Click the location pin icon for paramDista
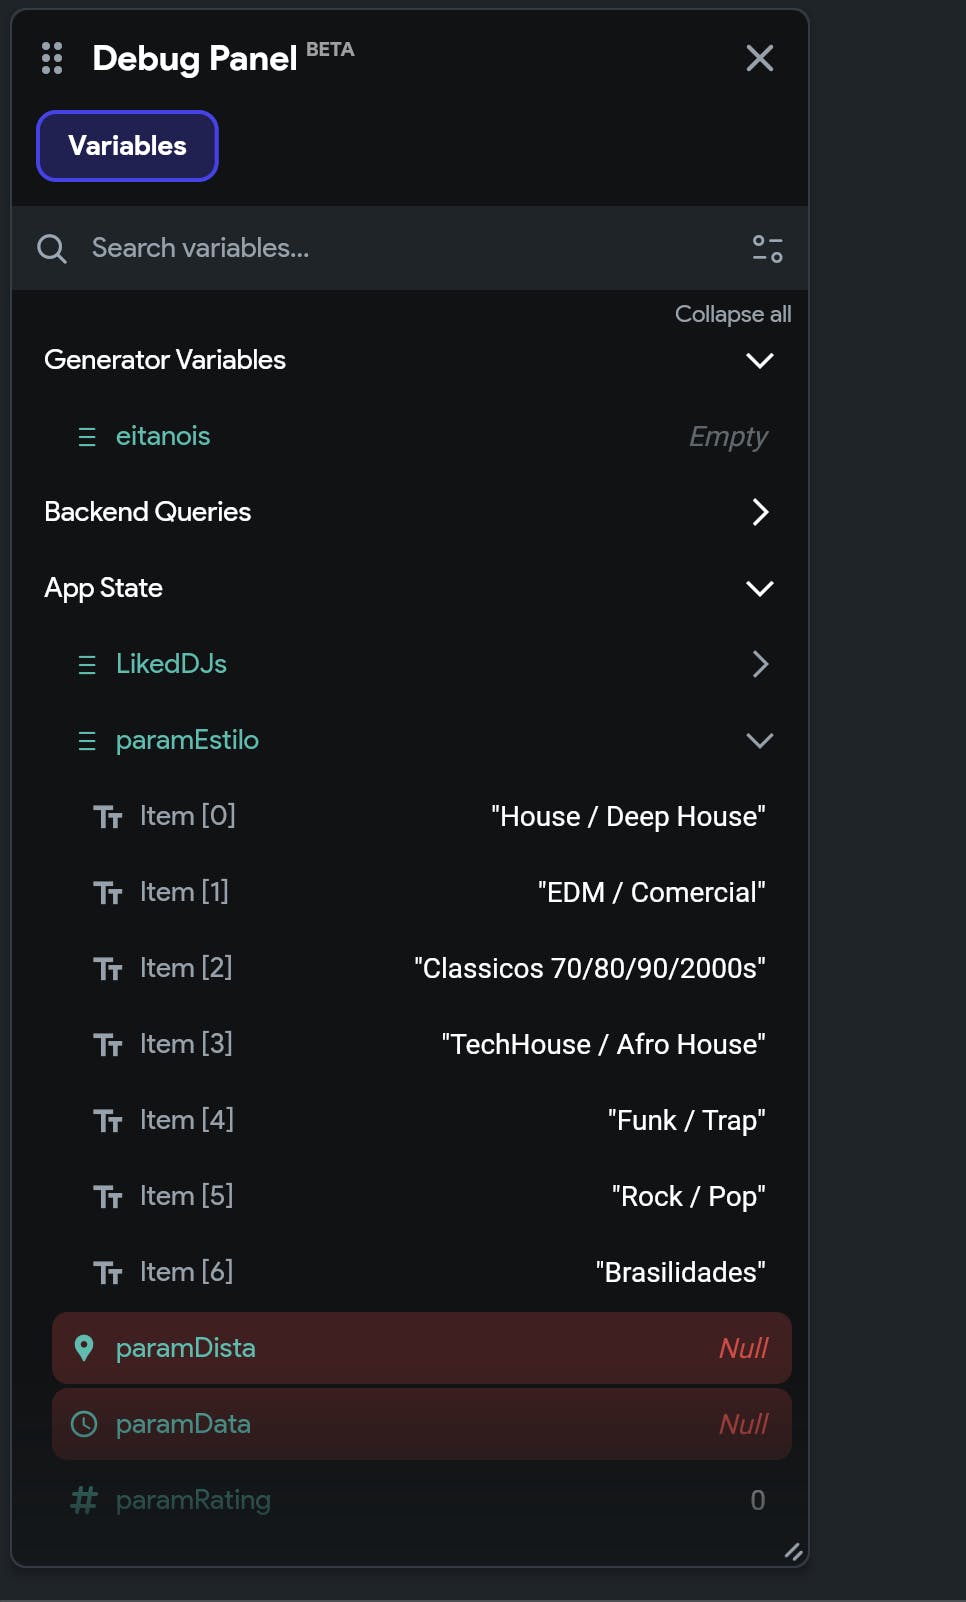The width and height of the screenshot is (966, 1602). click(x=84, y=1348)
